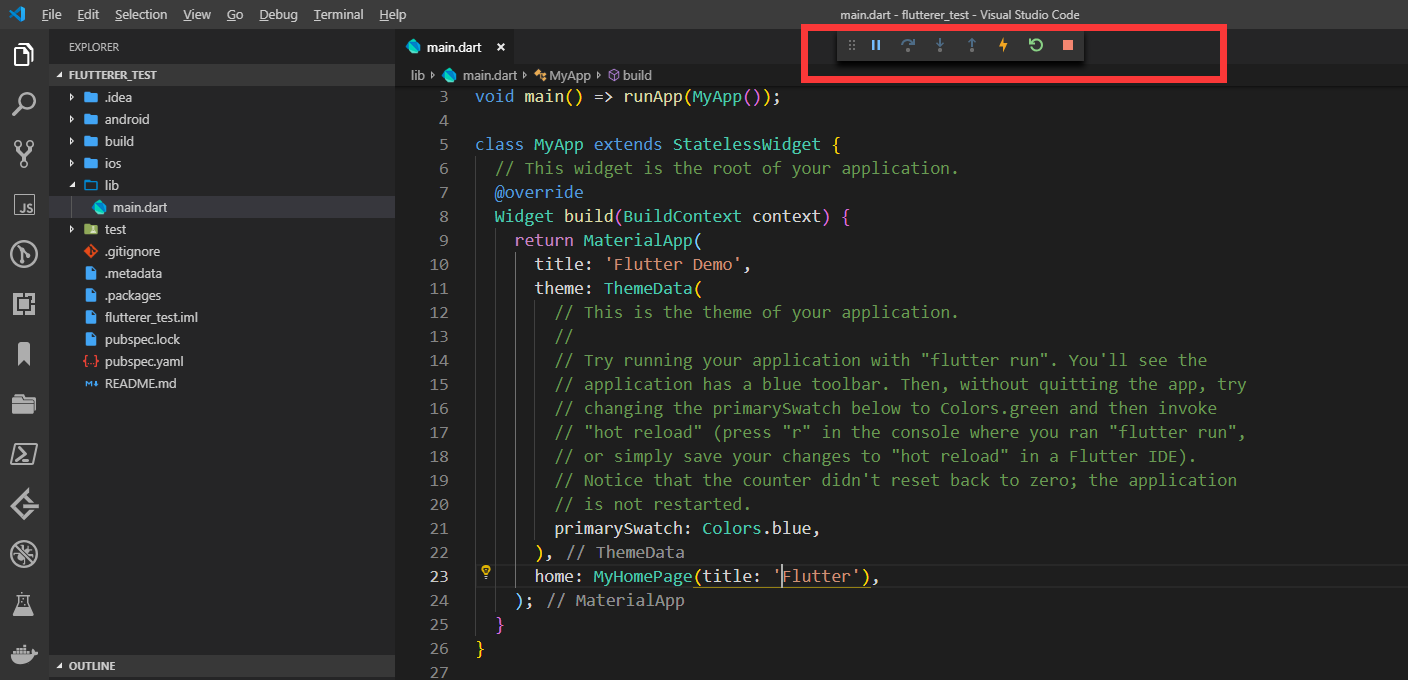Open pubspec.yaml in the explorer
This screenshot has height=680, width=1408.
[143, 361]
